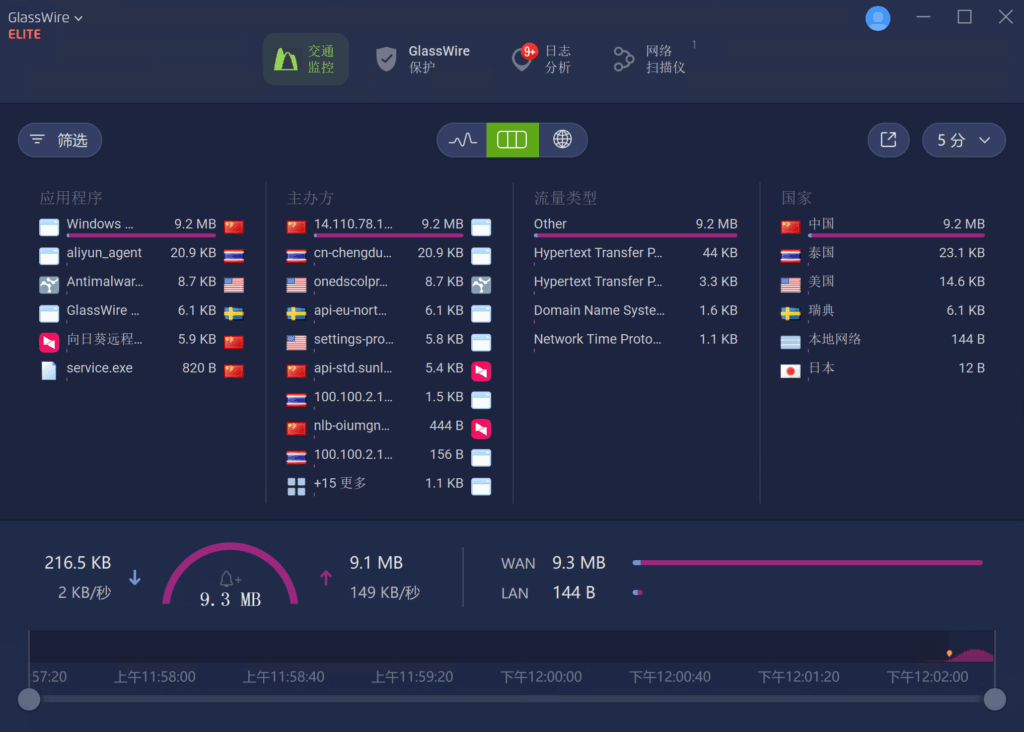This screenshot has width=1024, height=732.
Task: Select the globe map view icon
Action: [x=563, y=141]
